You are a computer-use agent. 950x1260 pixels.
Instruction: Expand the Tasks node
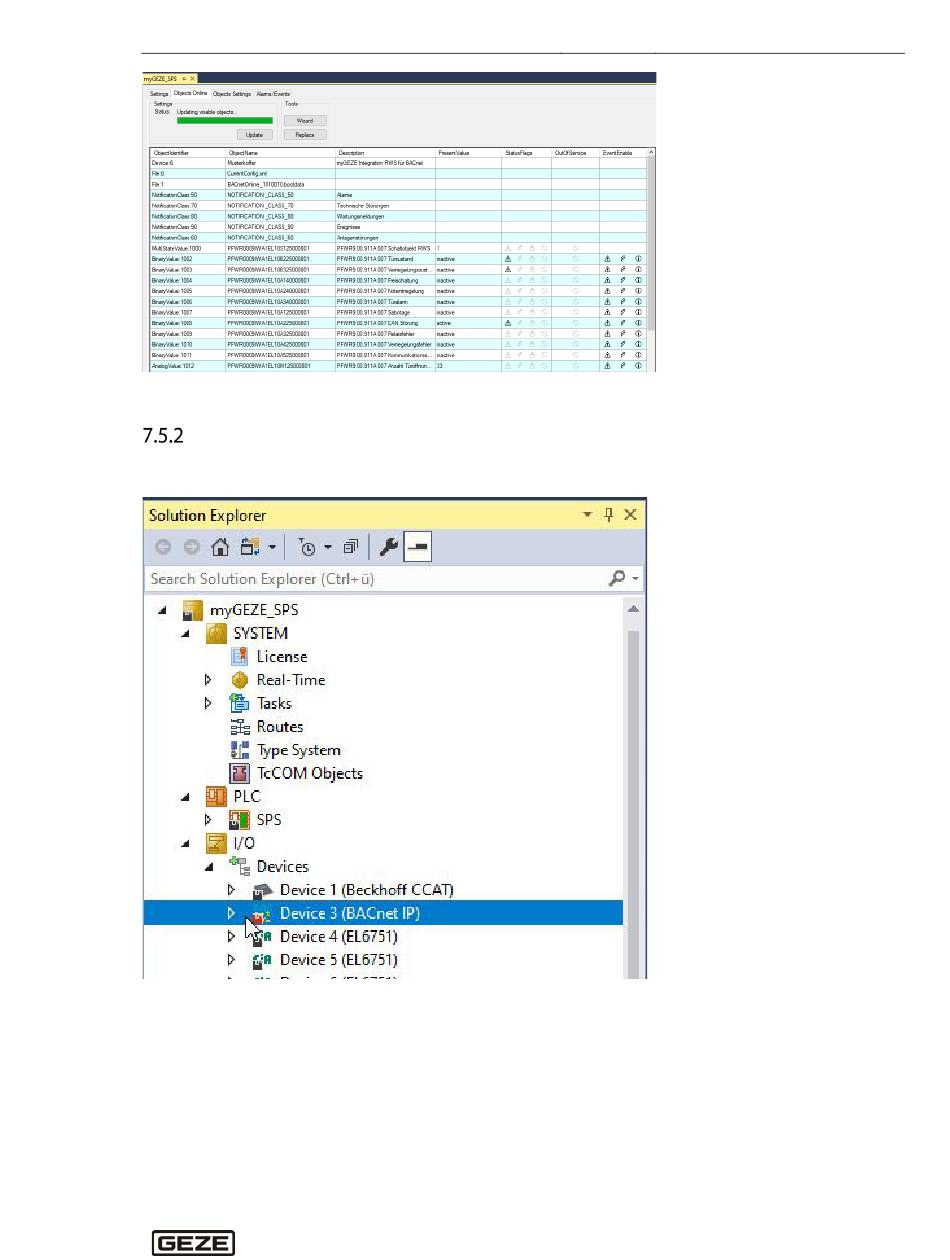(209, 703)
